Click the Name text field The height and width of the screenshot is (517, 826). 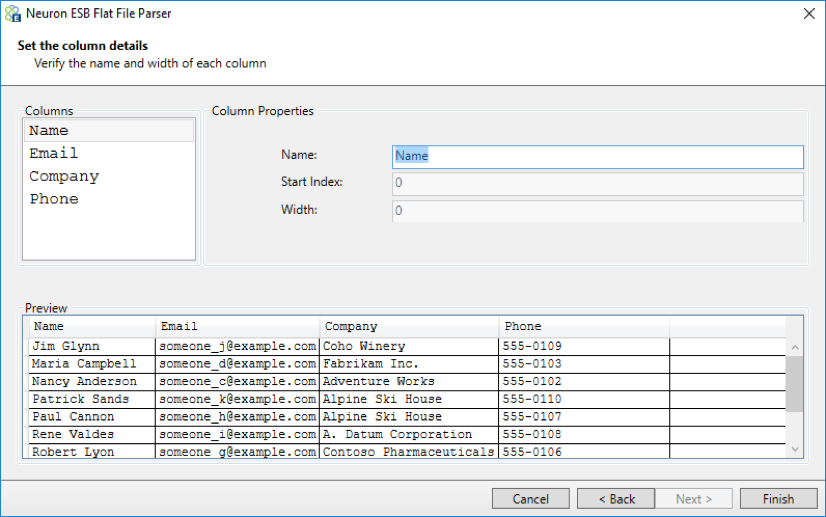coord(597,156)
